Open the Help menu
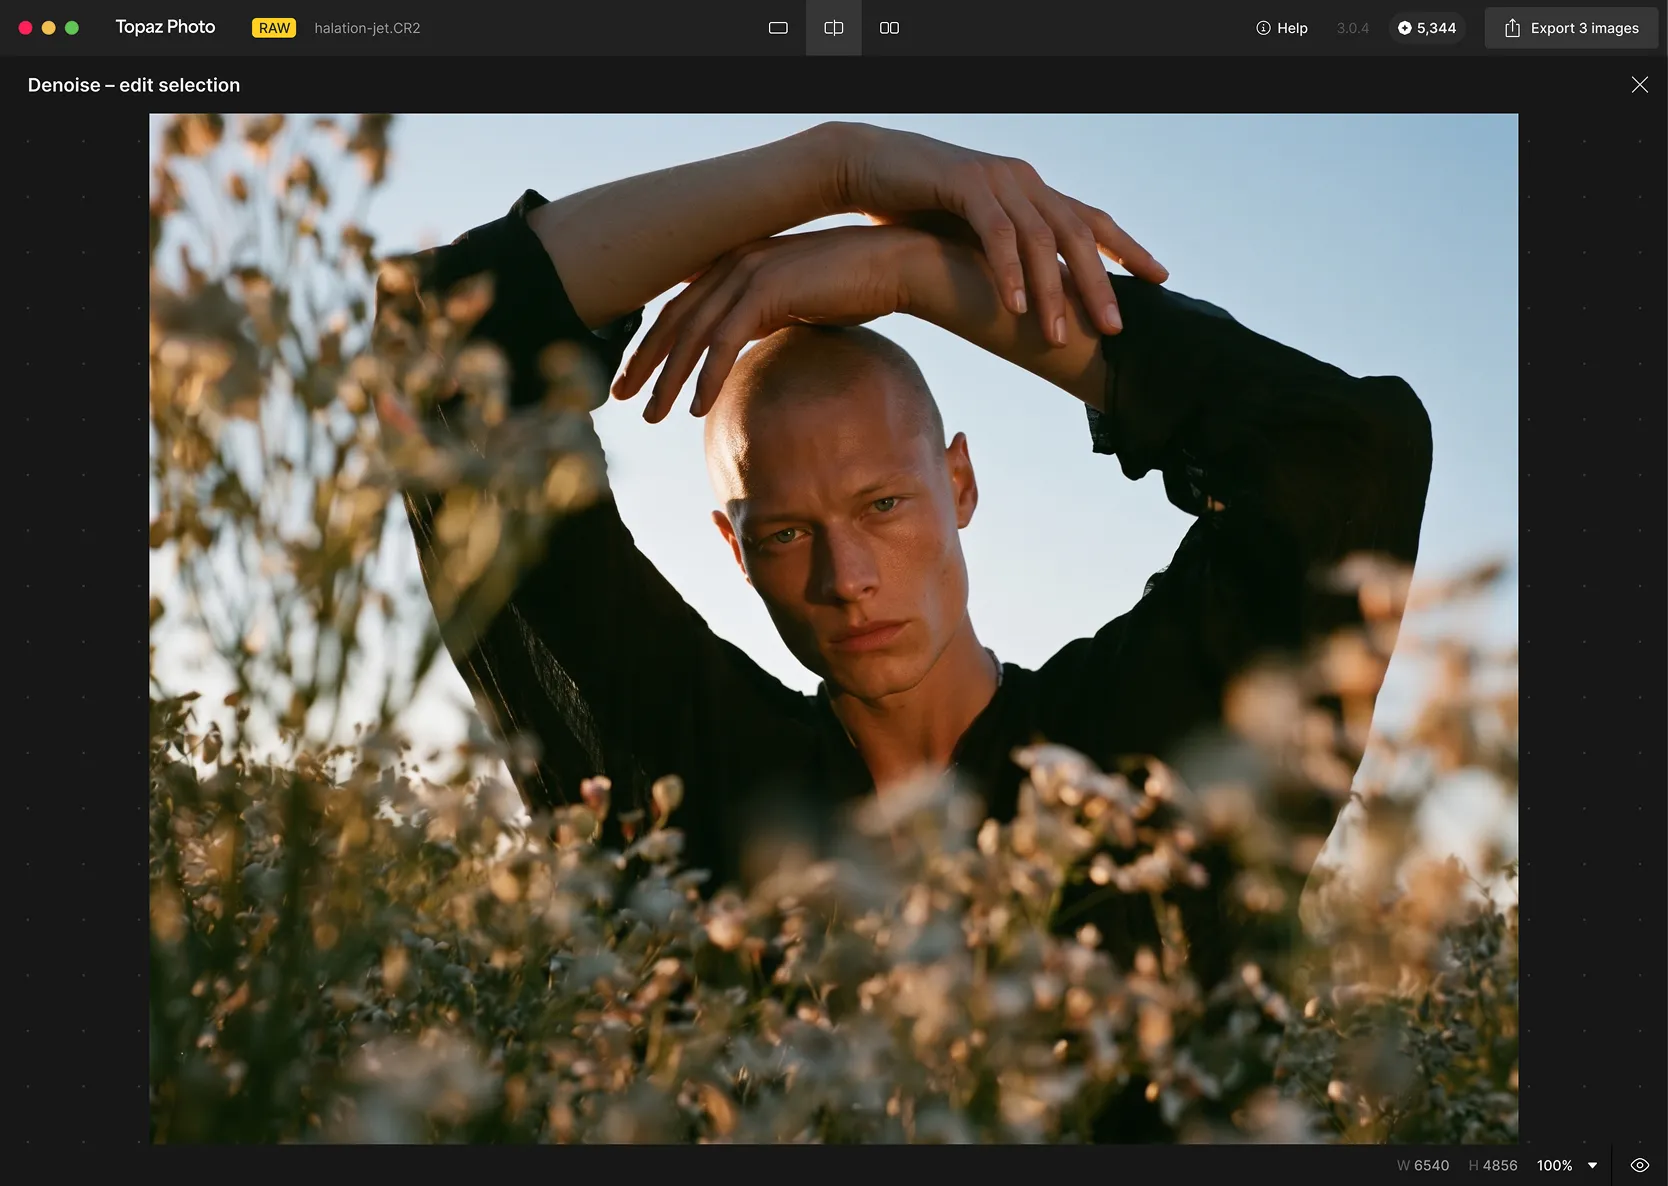This screenshot has width=1668, height=1186. pyautogui.click(x=1282, y=28)
